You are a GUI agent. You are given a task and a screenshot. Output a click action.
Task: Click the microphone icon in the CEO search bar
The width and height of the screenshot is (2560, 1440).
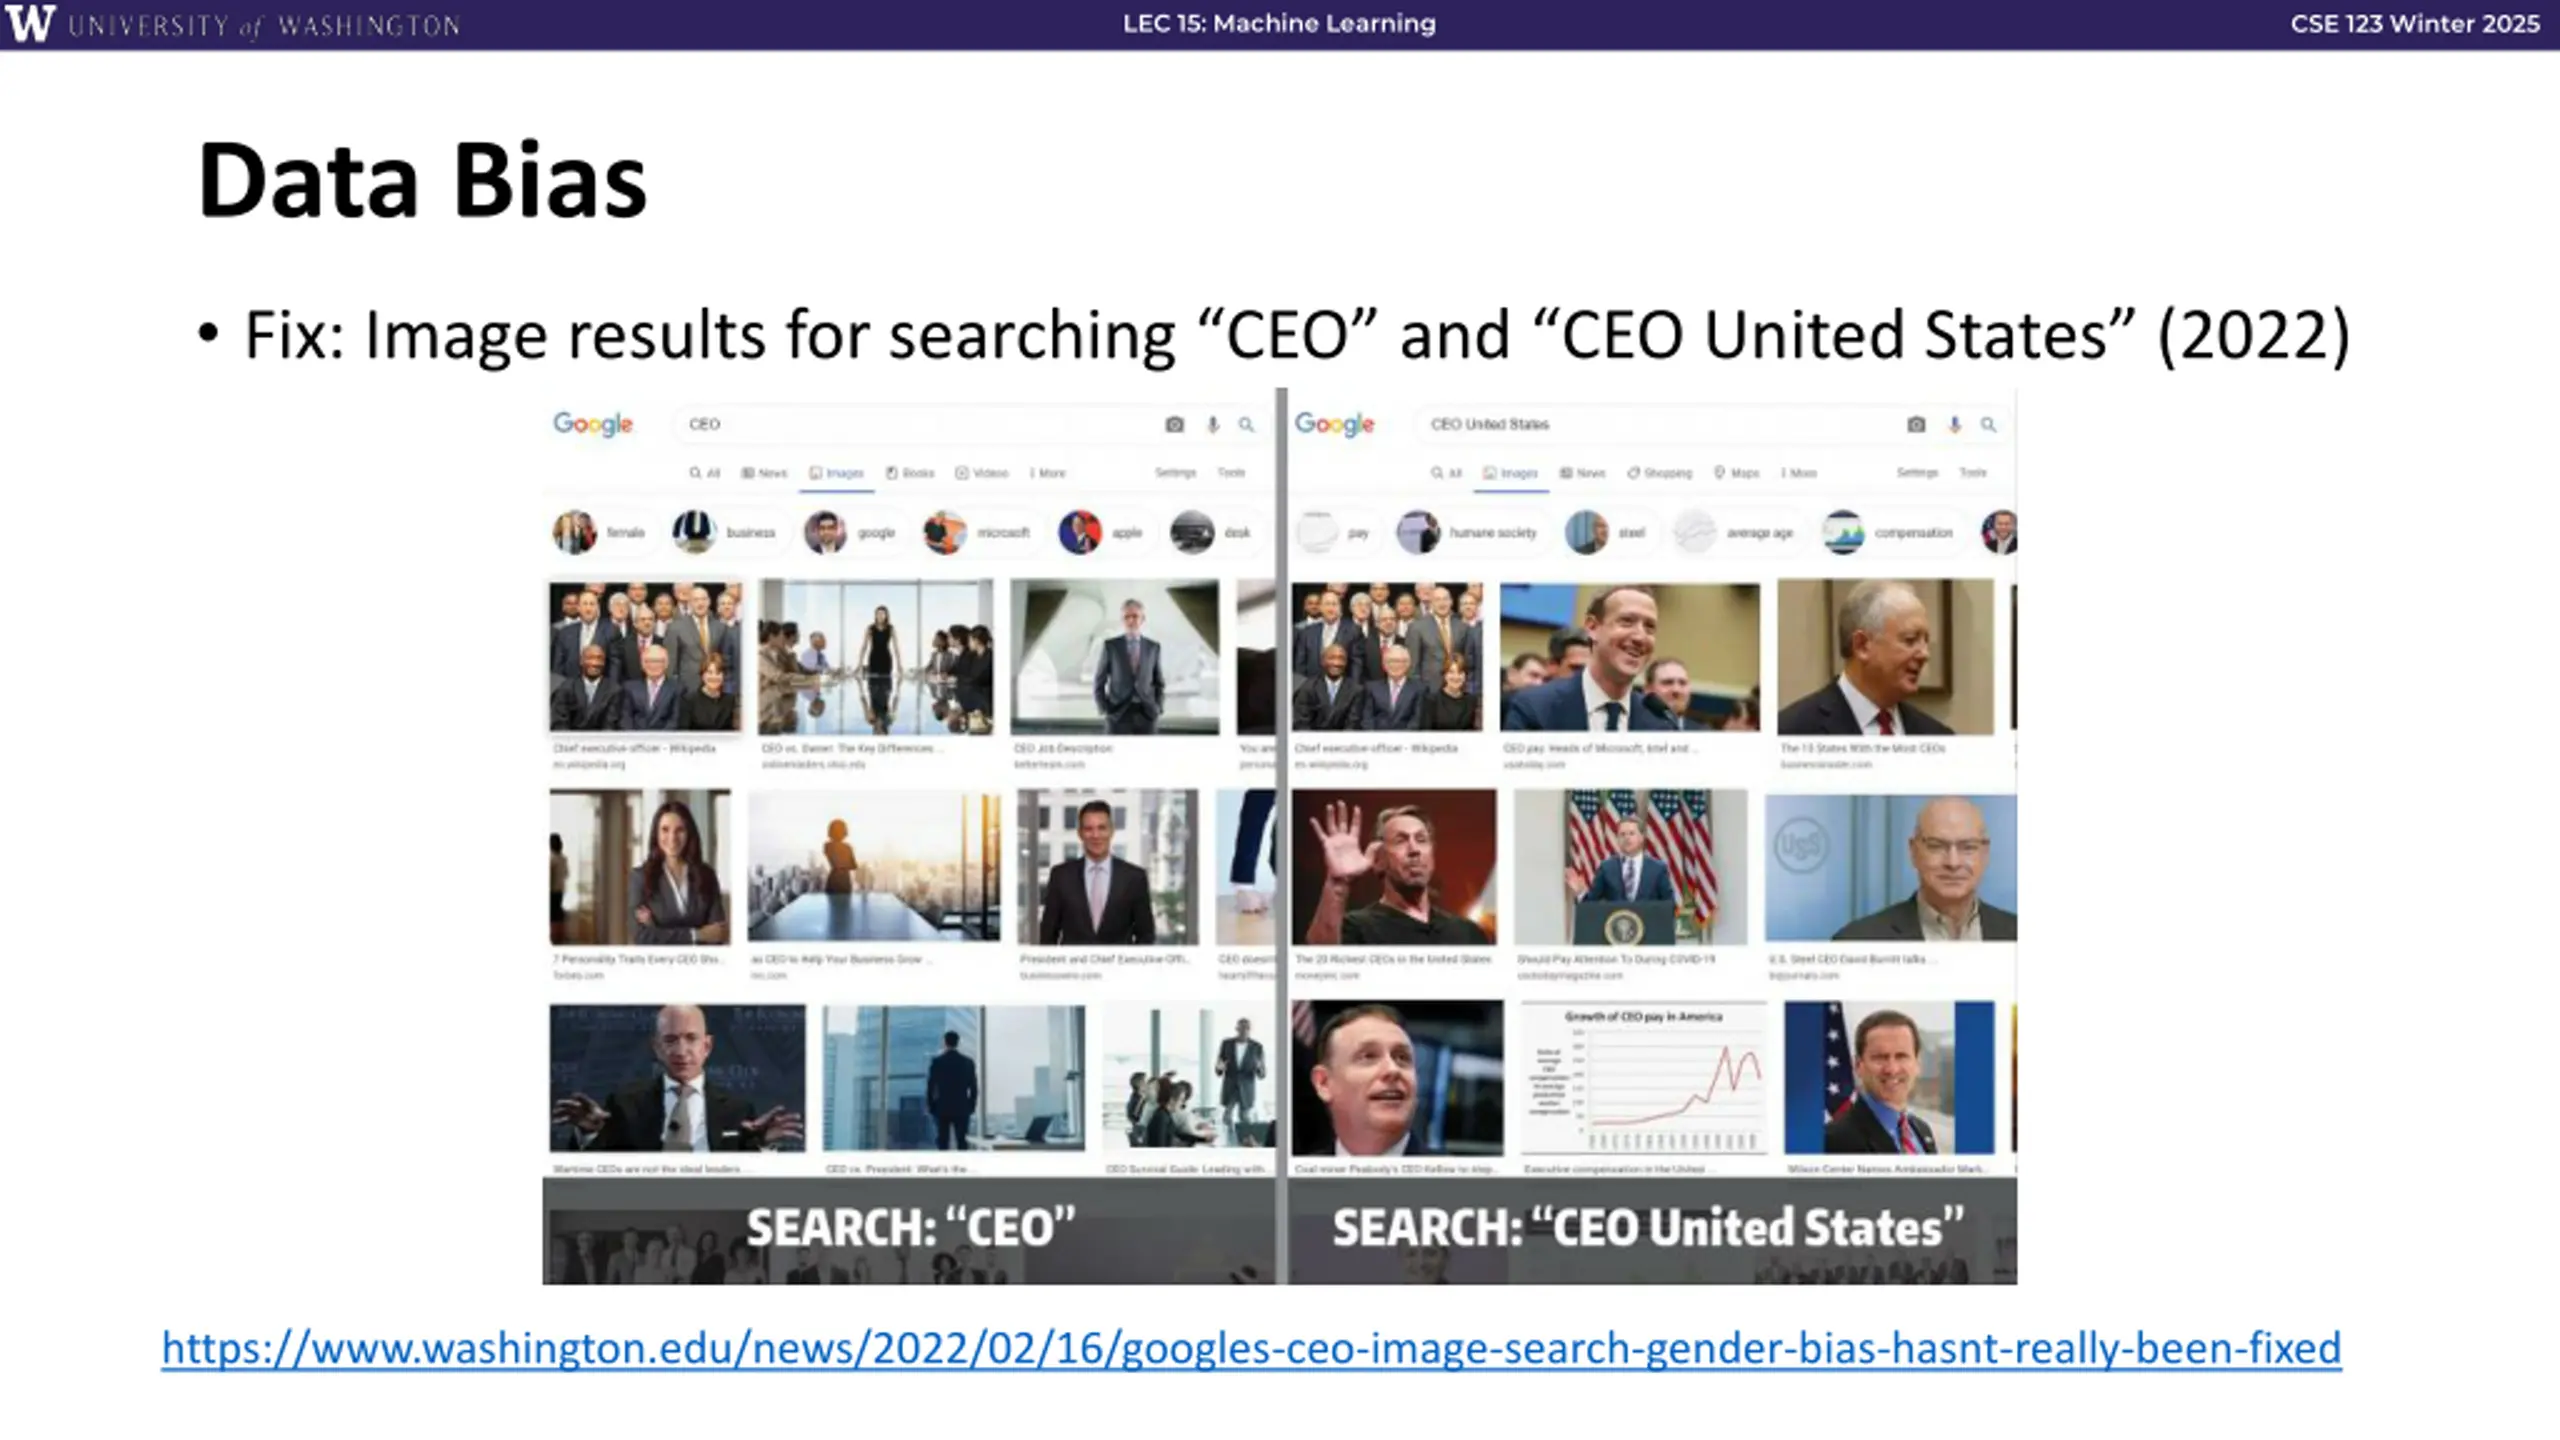click(x=1213, y=425)
